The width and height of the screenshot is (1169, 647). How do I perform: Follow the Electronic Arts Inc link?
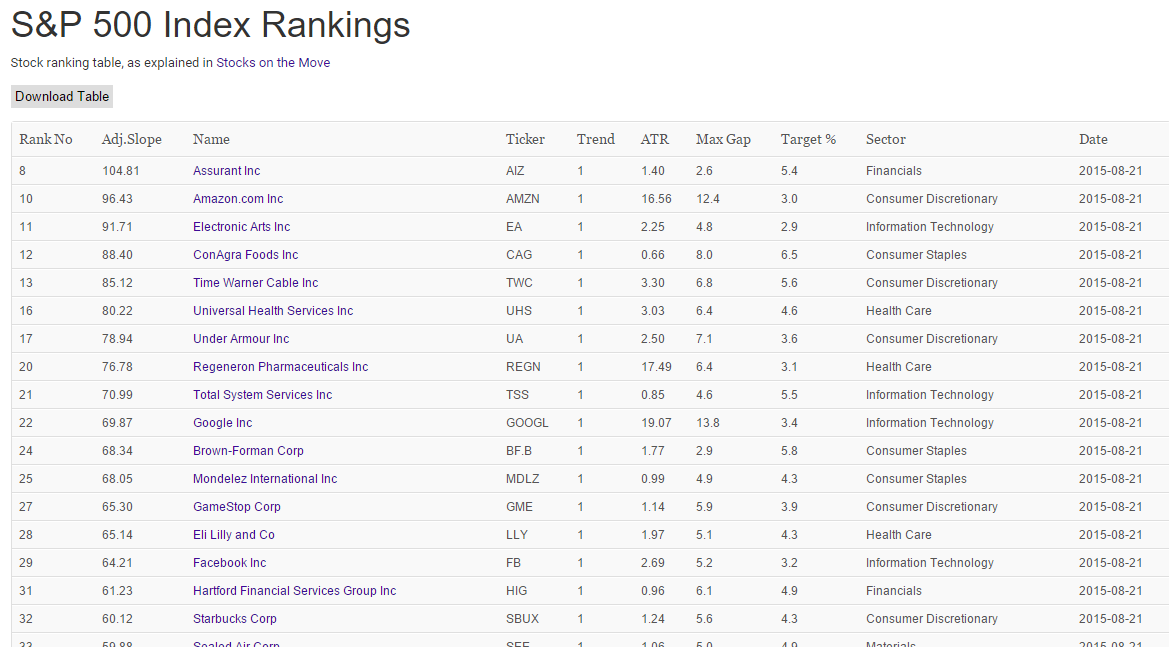click(242, 227)
